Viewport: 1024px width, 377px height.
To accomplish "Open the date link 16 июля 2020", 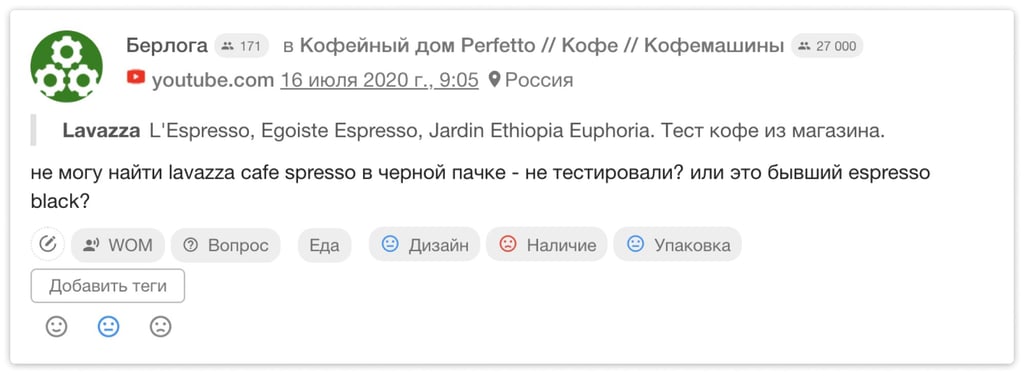I will pos(379,80).
